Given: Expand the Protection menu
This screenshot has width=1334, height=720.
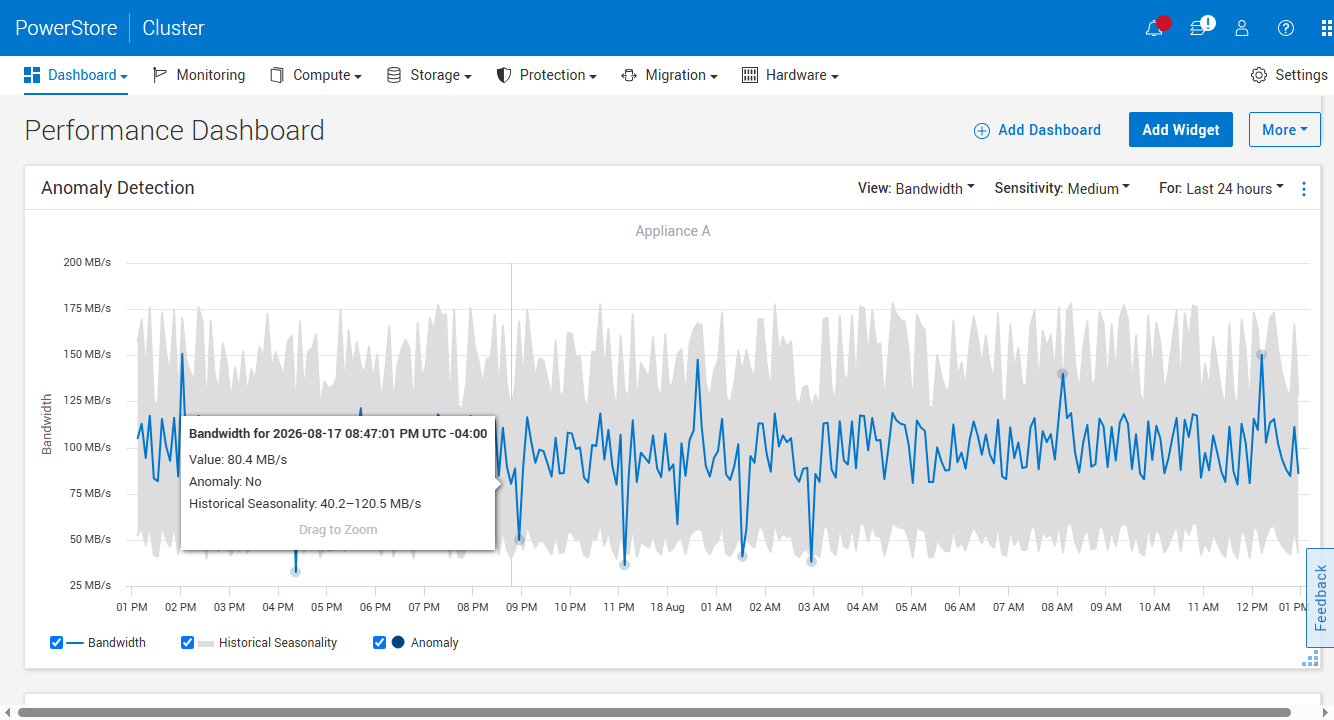Looking at the screenshot, I should (546, 75).
